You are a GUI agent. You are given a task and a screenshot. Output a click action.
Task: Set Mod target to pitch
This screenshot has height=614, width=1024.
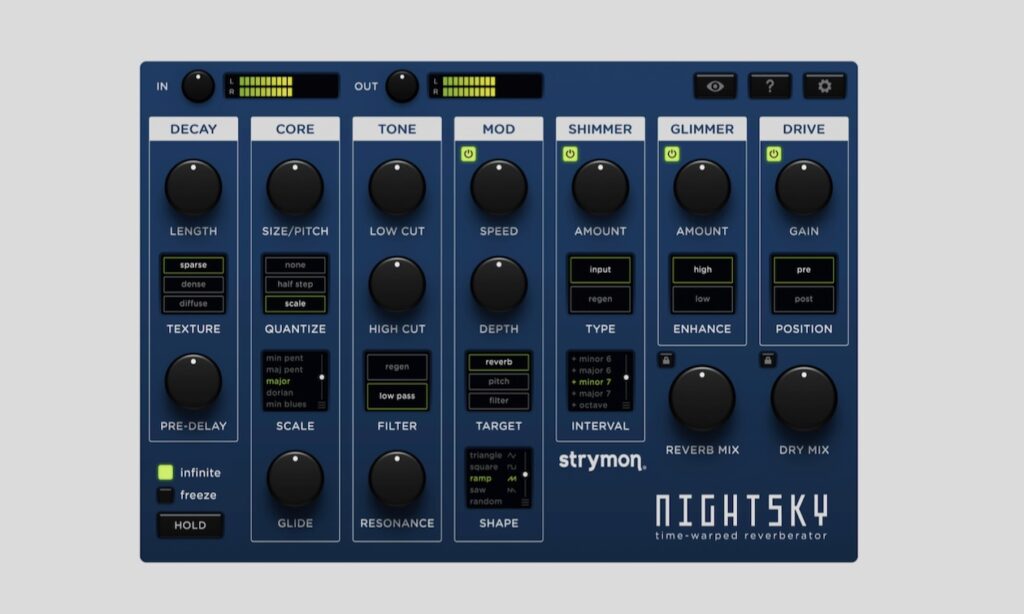click(498, 381)
